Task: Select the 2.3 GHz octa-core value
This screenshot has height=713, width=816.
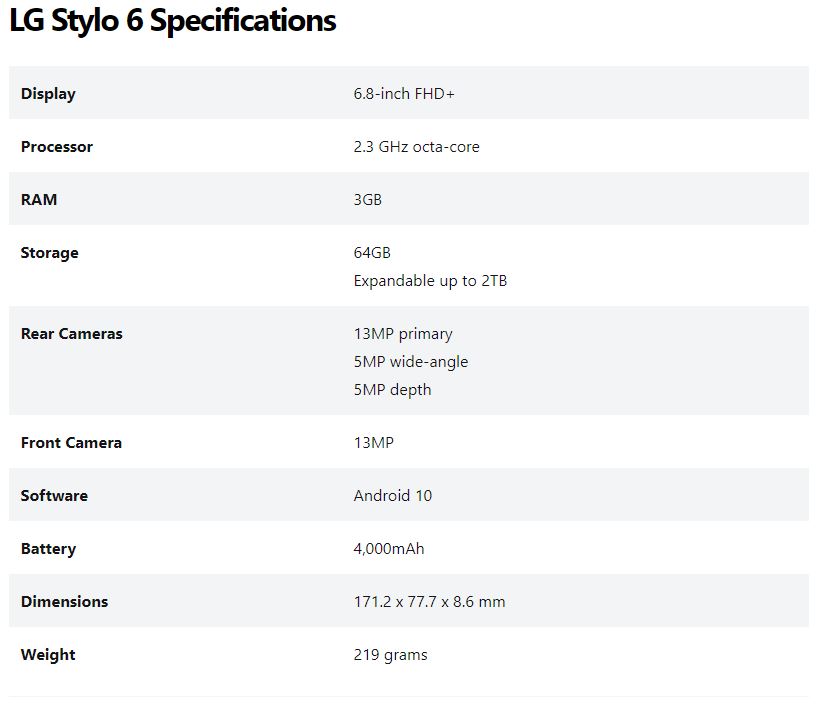Action: point(416,147)
